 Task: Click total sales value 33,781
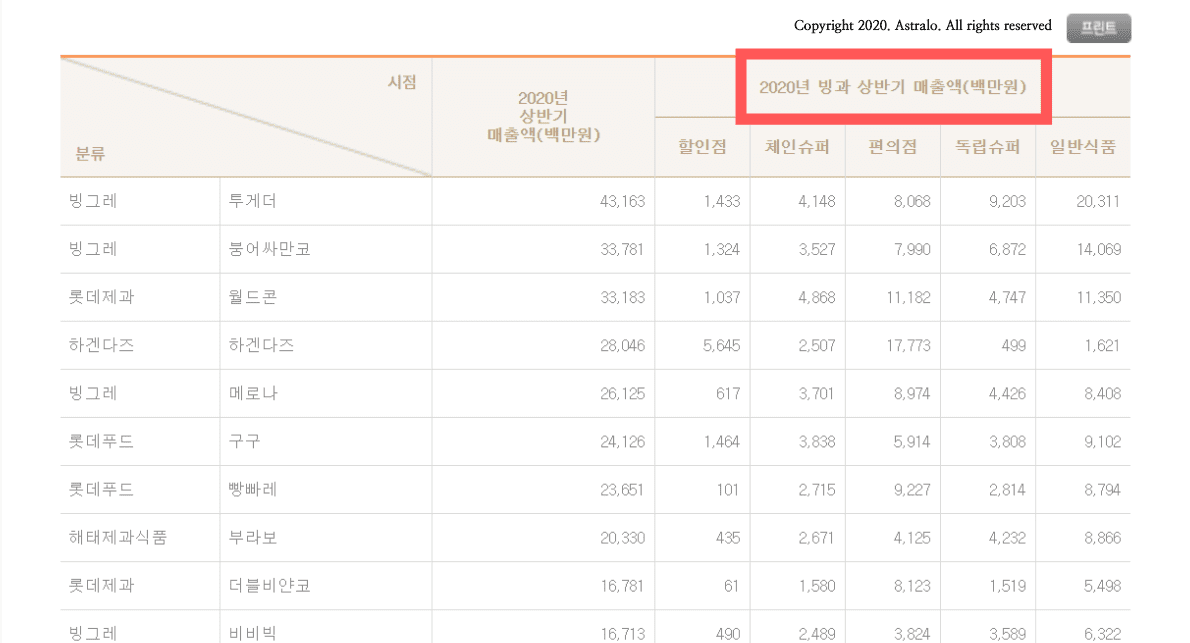click(622, 249)
